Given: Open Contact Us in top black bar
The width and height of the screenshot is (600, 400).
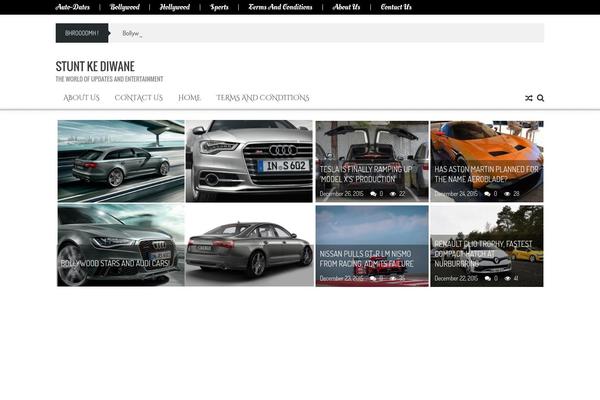Looking at the screenshot, I should coord(396,7).
